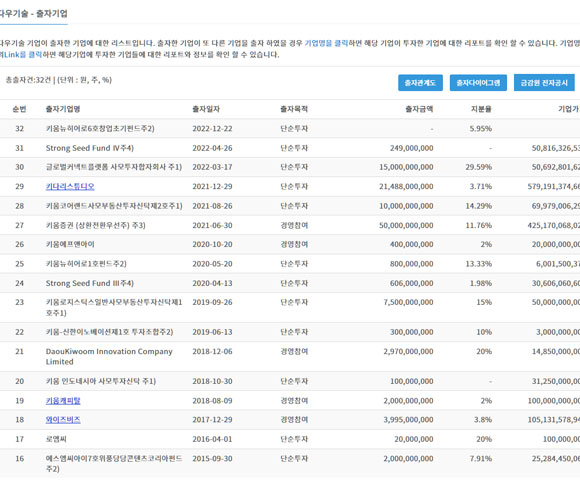Select 글로벌커넥트플랫폼 사모투자합자회사 row name

pyautogui.click(x=114, y=167)
